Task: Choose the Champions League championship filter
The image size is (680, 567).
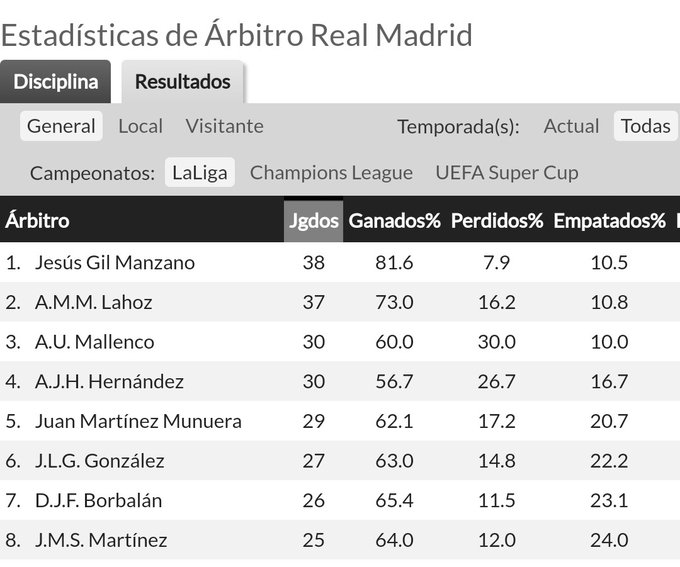Action: 331,173
